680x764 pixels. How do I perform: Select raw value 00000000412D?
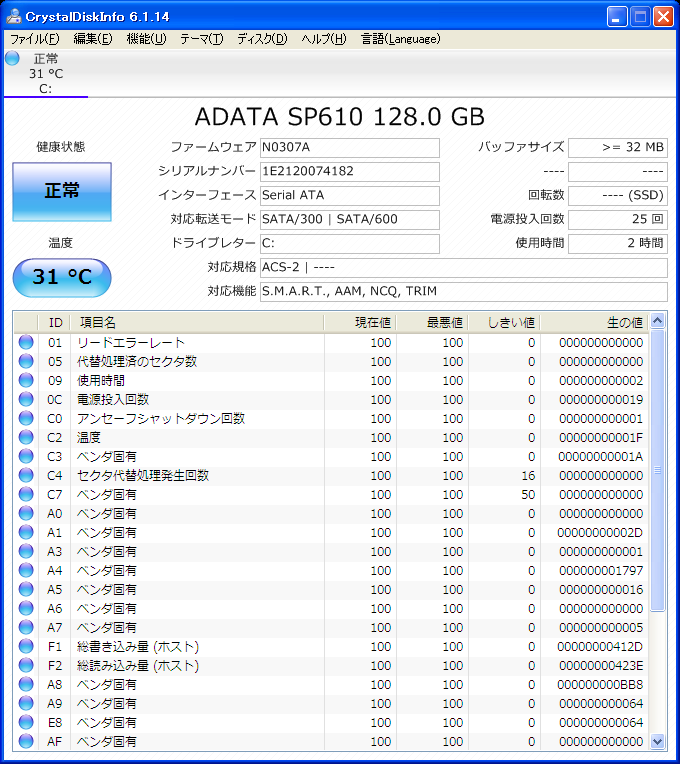(x=600, y=647)
